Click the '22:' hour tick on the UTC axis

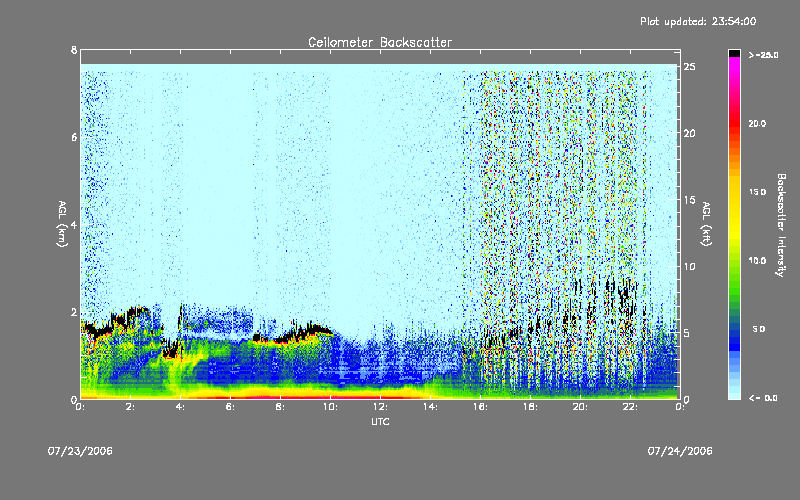click(x=630, y=407)
